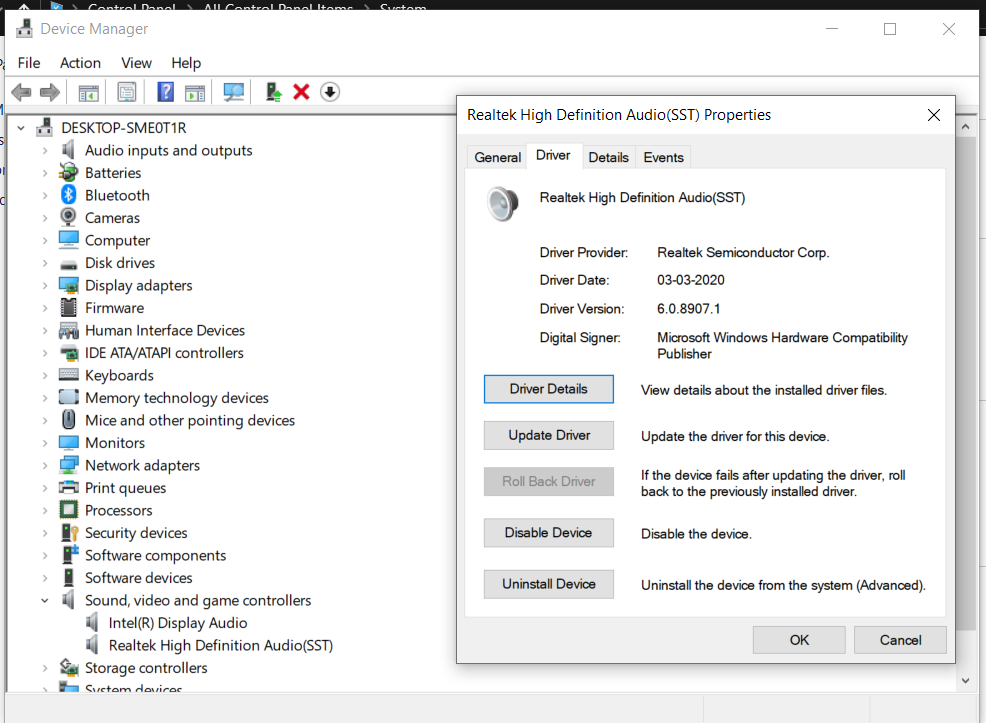Select the Storage controllers icon

(x=69, y=667)
